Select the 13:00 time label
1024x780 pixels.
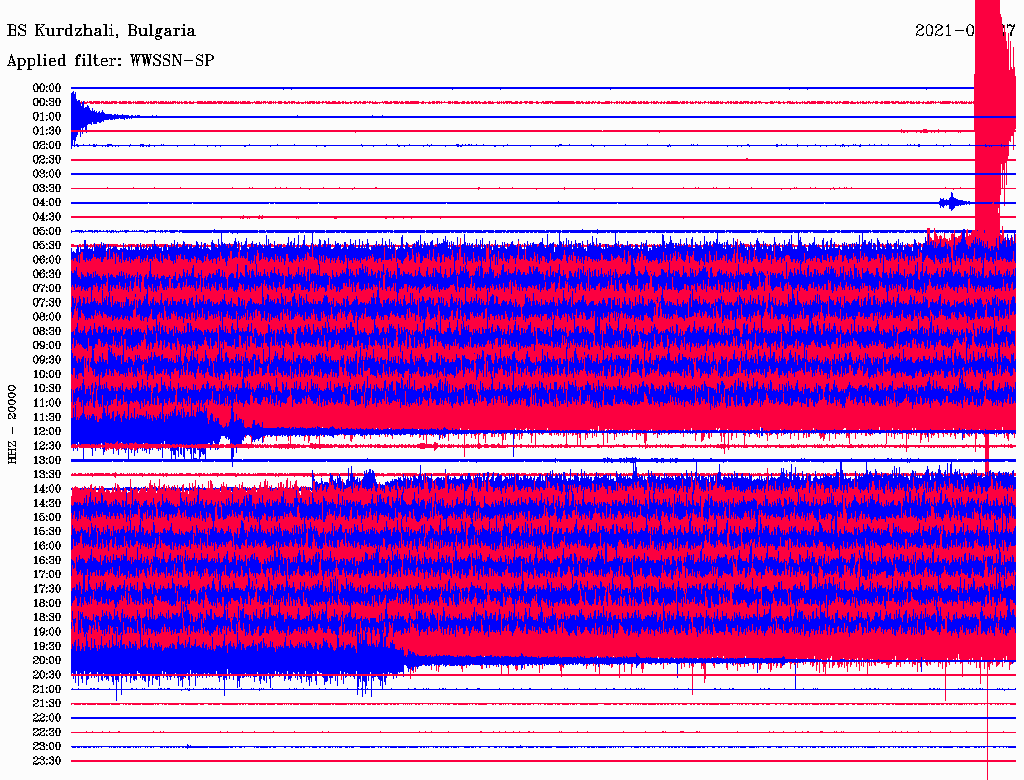(47, 460)
